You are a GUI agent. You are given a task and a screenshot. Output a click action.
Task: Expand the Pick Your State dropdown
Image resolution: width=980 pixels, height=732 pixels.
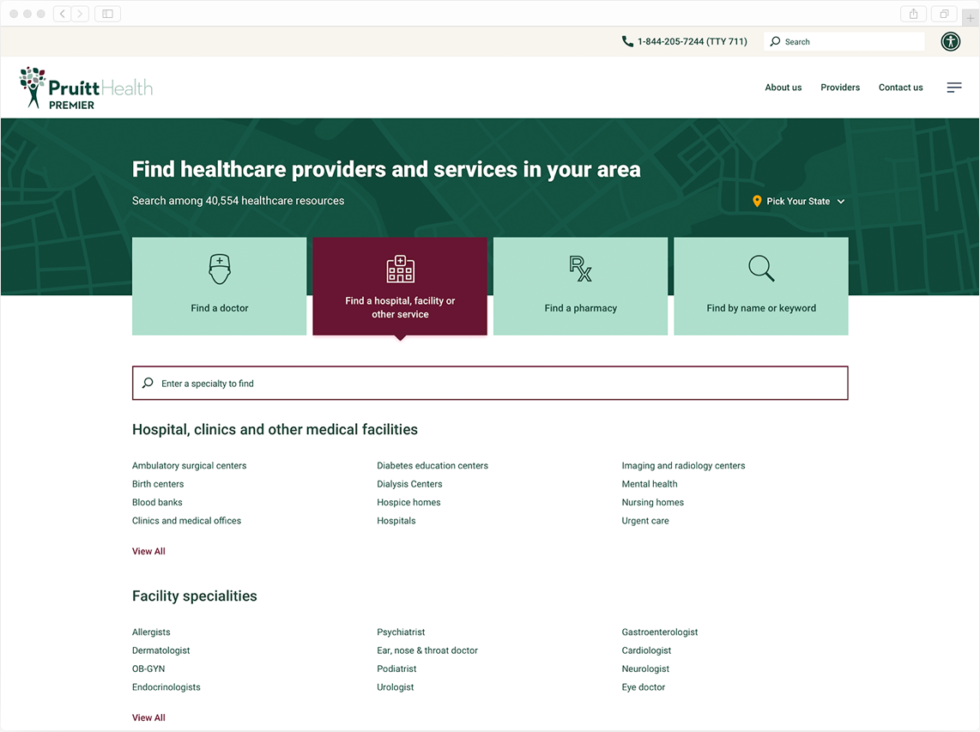800,201
